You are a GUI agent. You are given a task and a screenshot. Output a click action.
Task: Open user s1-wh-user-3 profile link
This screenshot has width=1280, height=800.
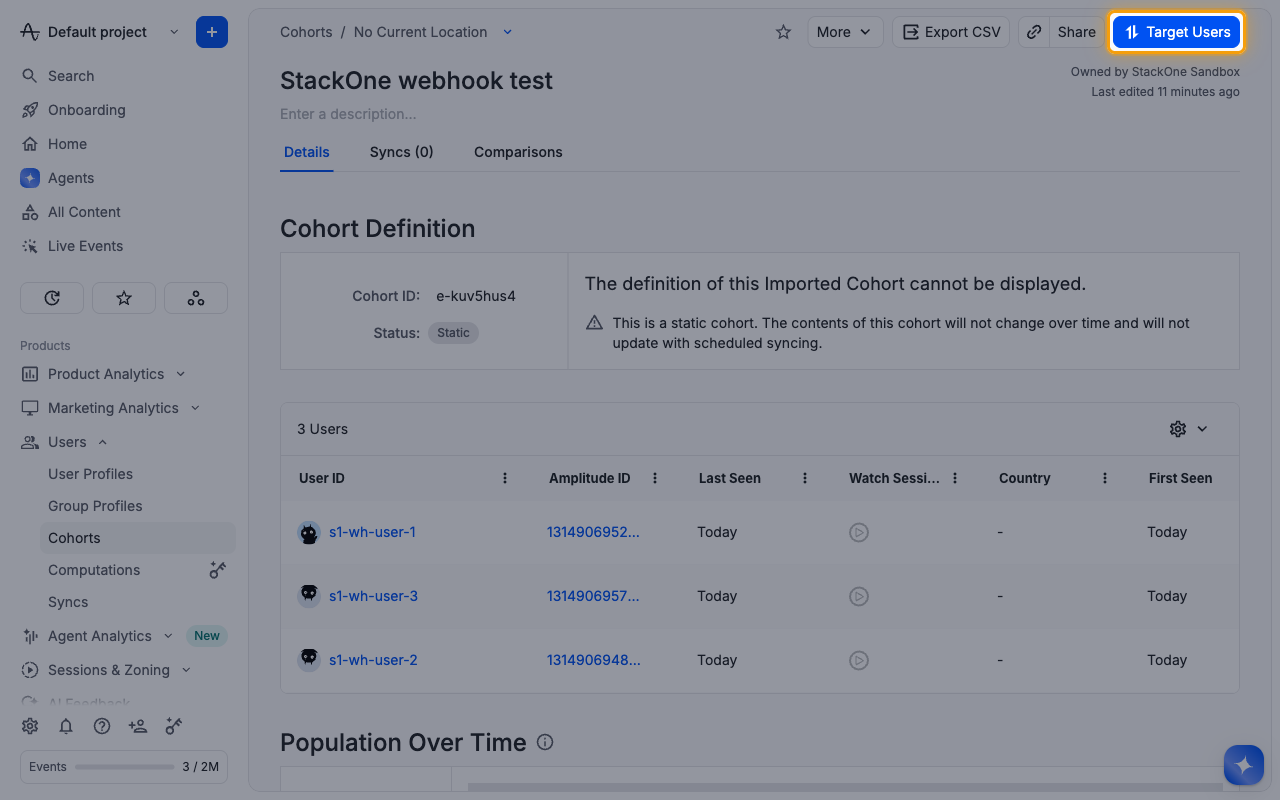[x=373, y=596]
